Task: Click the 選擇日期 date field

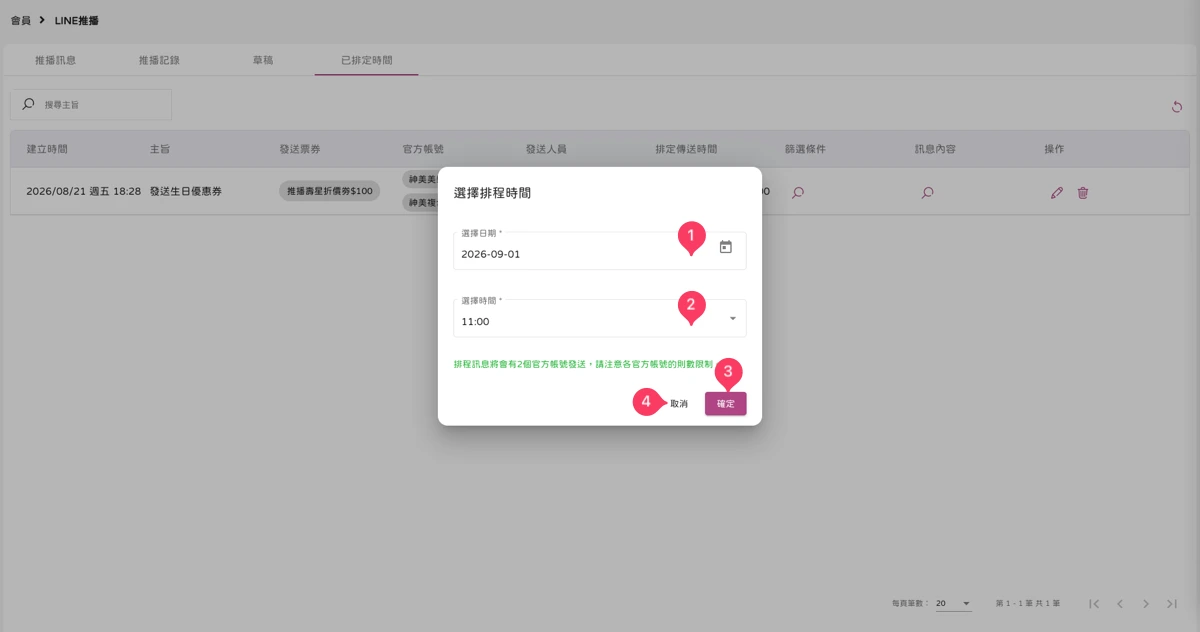Action: pyautogui.click(x=600, y=251)
